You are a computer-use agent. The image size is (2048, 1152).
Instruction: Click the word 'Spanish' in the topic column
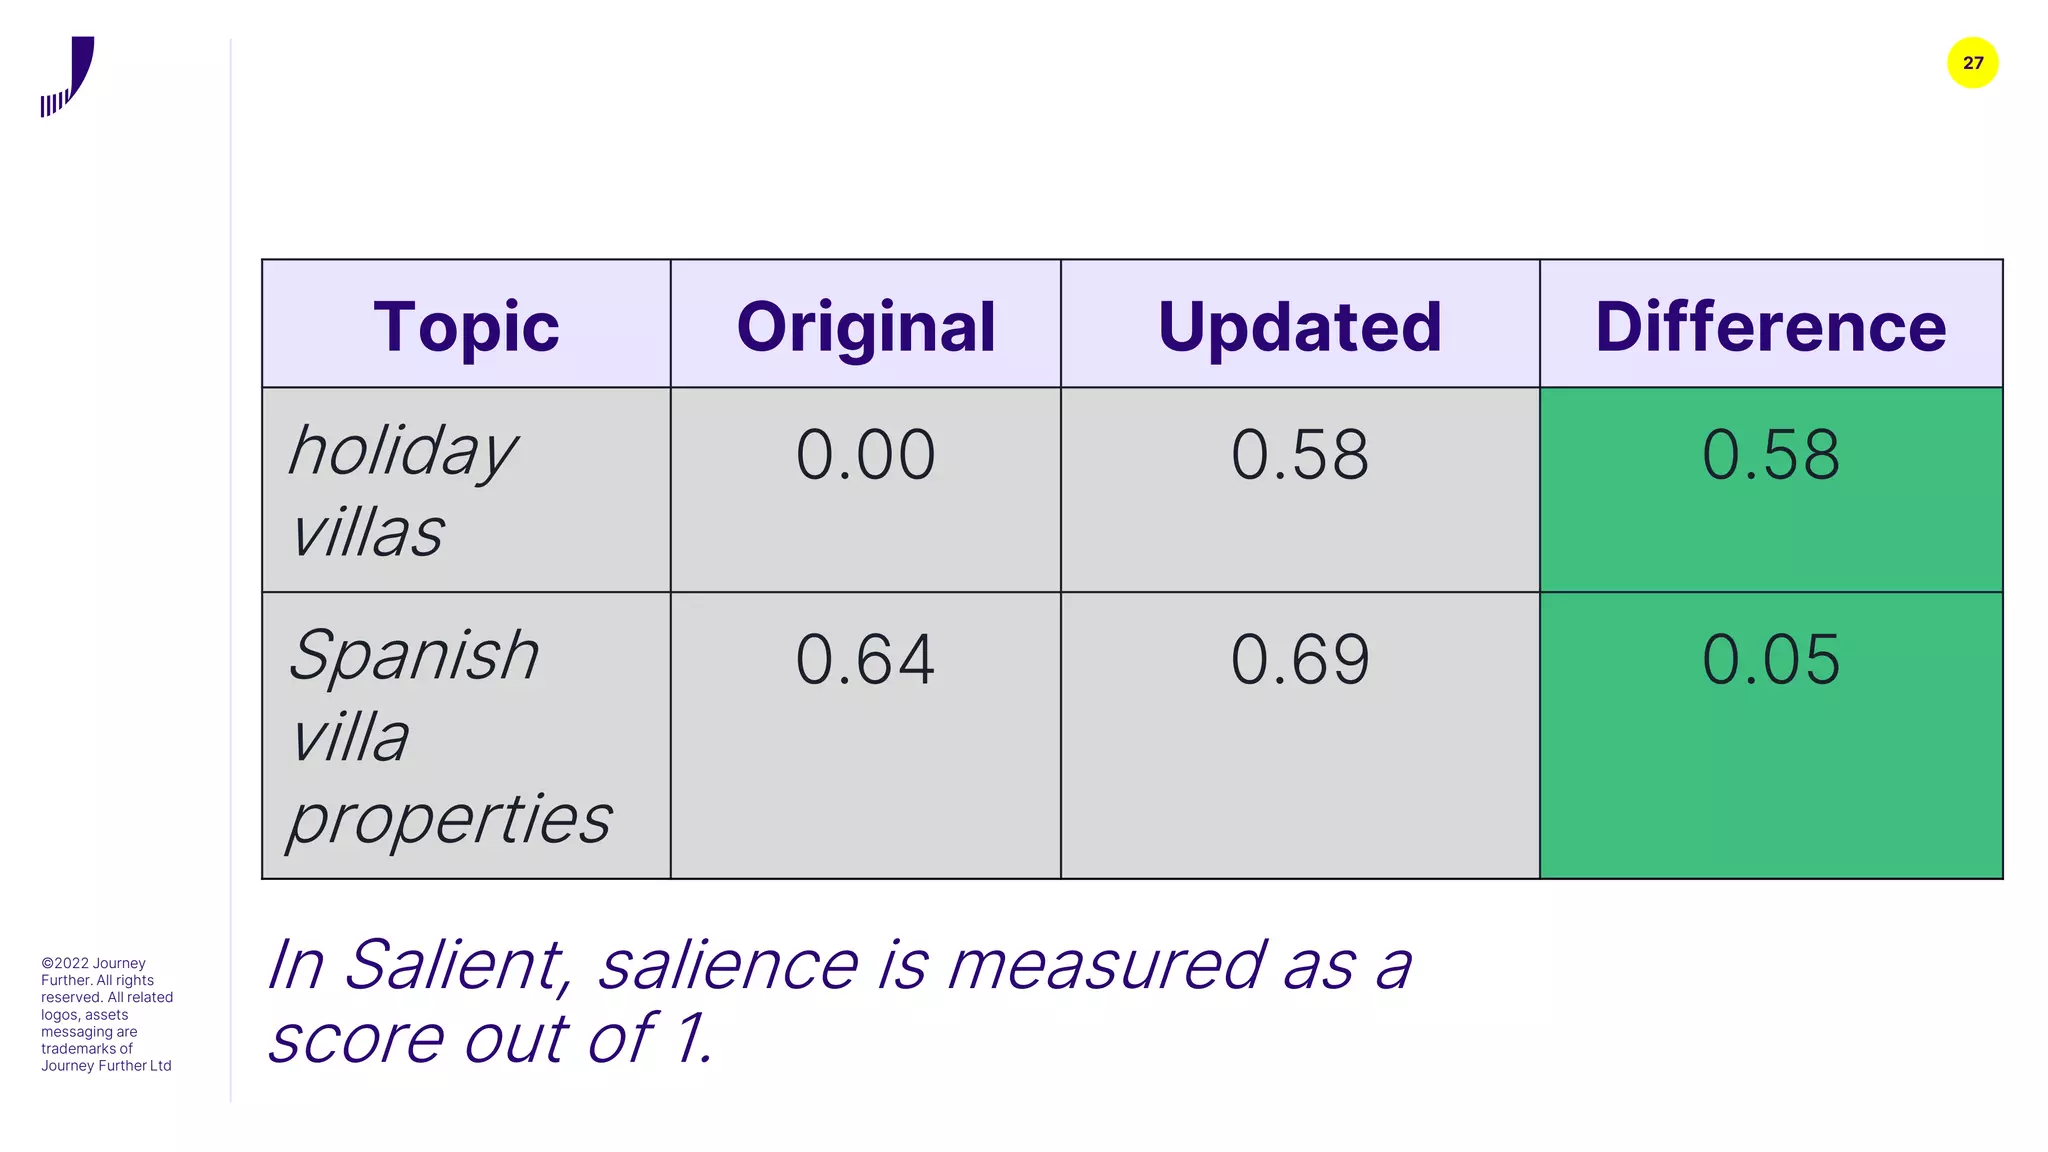pyautogui.click(x=414, y=657)
